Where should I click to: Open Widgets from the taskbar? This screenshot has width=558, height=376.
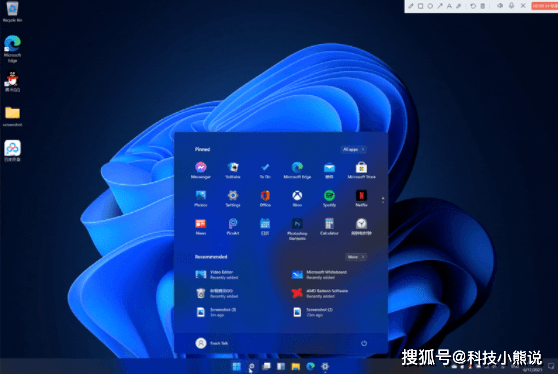point(281,366)
